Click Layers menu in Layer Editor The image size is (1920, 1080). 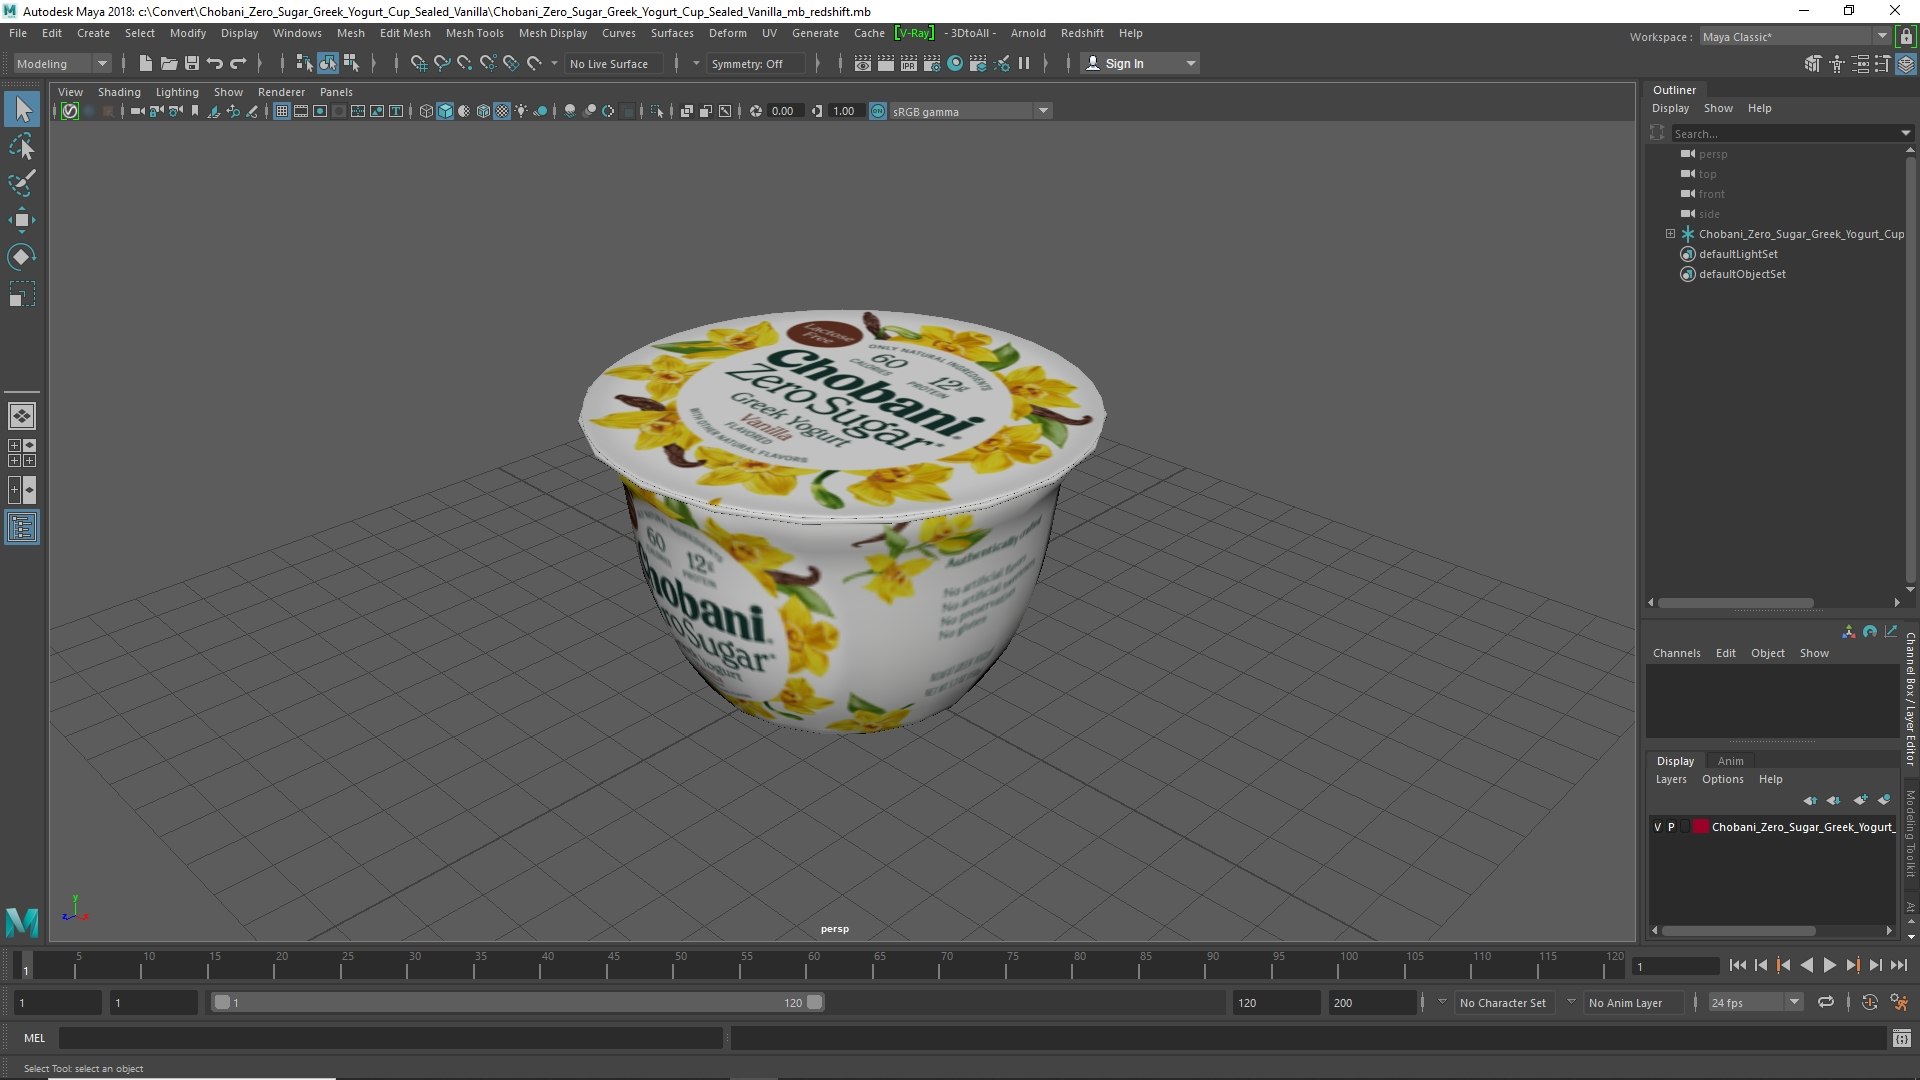point(1670,779)
